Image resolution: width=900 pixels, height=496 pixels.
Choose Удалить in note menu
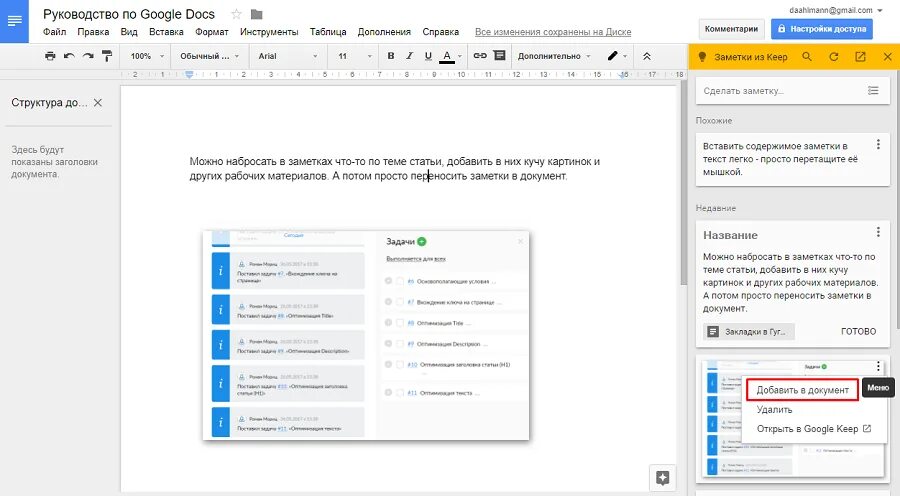click(x=774, y=409)
